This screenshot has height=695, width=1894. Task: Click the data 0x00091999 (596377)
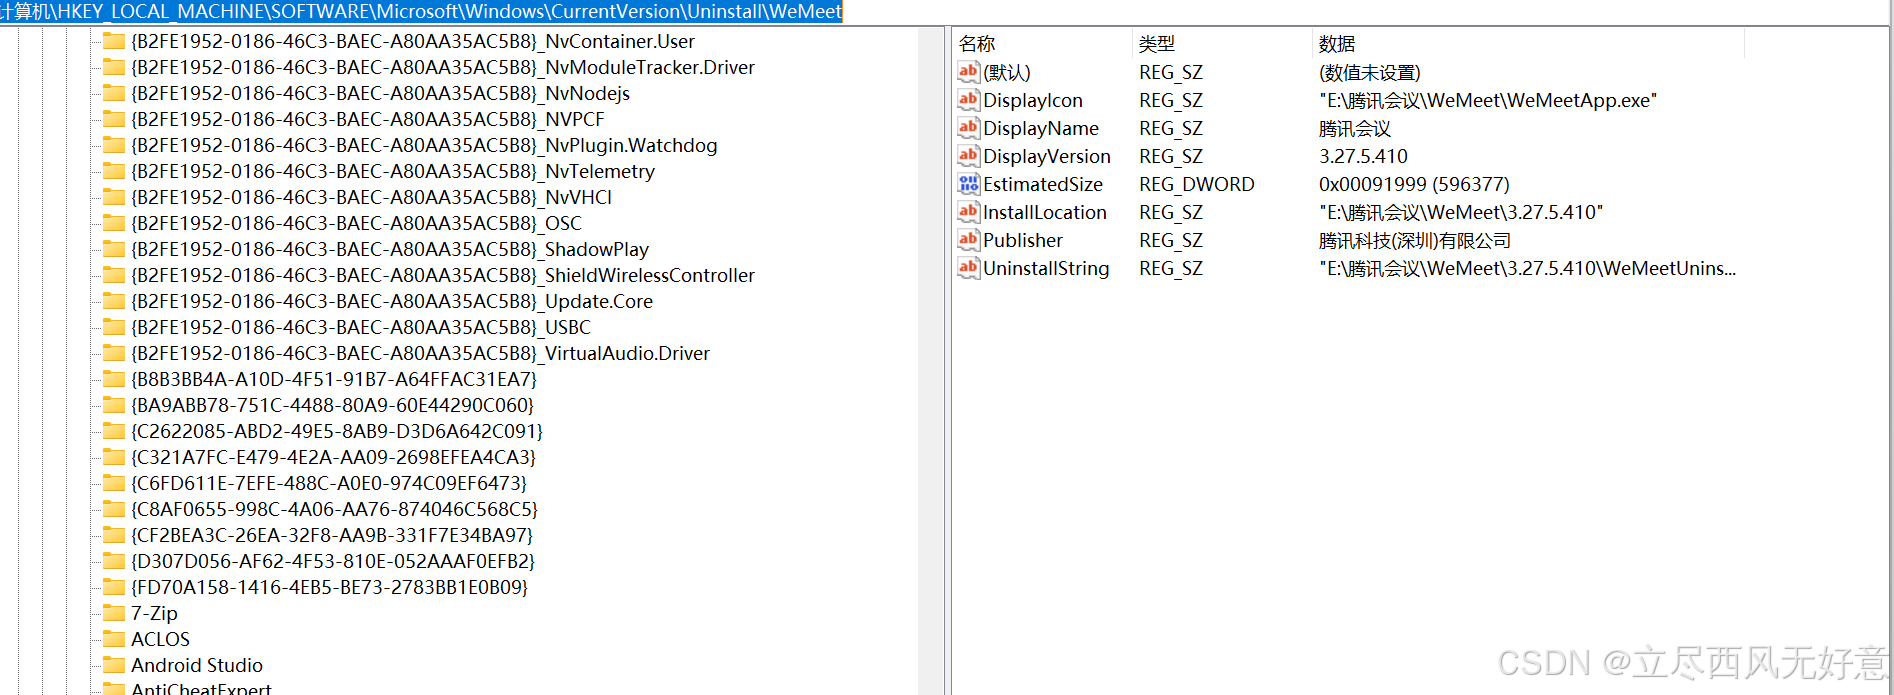click(x=1414, y=184)
